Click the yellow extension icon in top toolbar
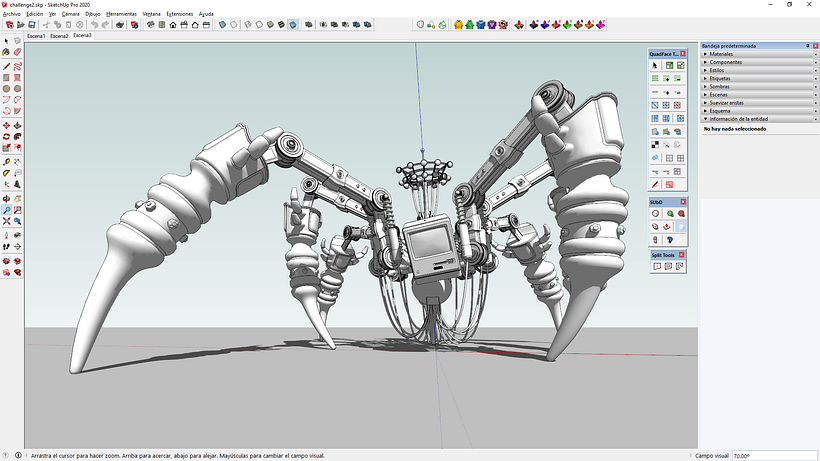 point(459,25)
